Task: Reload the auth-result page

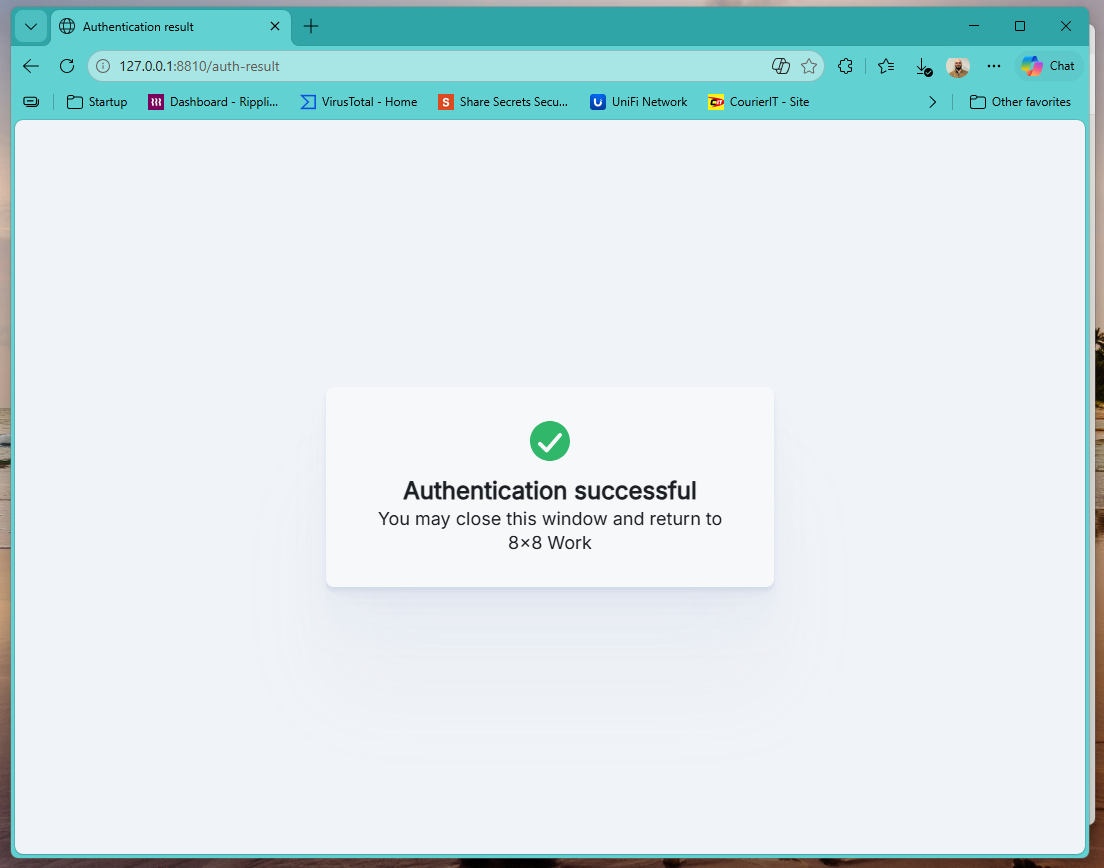Action: (x=67, y=66)
